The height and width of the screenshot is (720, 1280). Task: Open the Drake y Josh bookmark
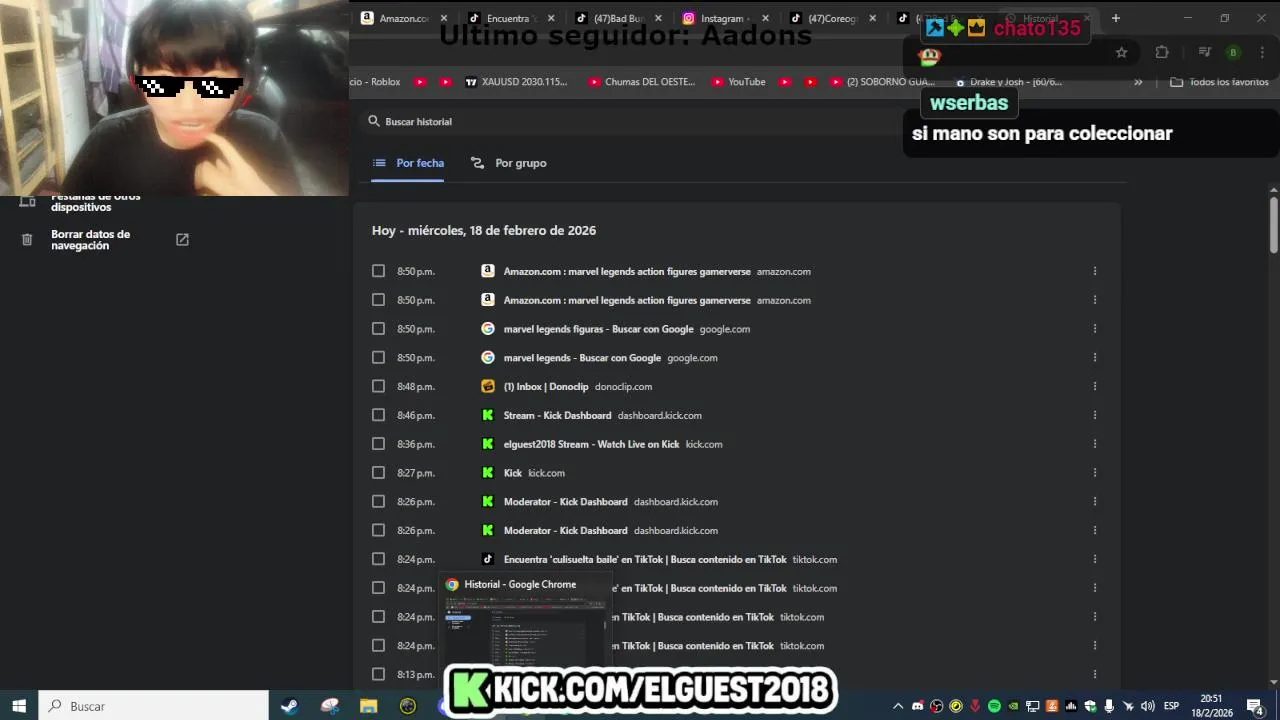(x=1008, y=82)
